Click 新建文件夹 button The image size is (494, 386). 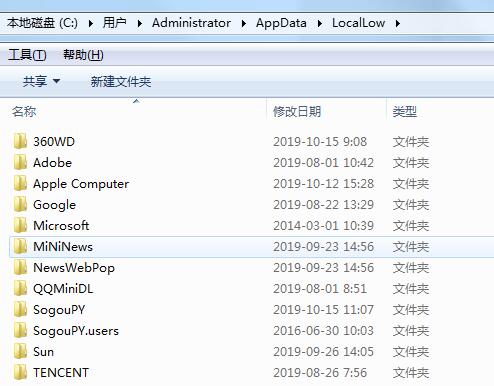[121, 81]
